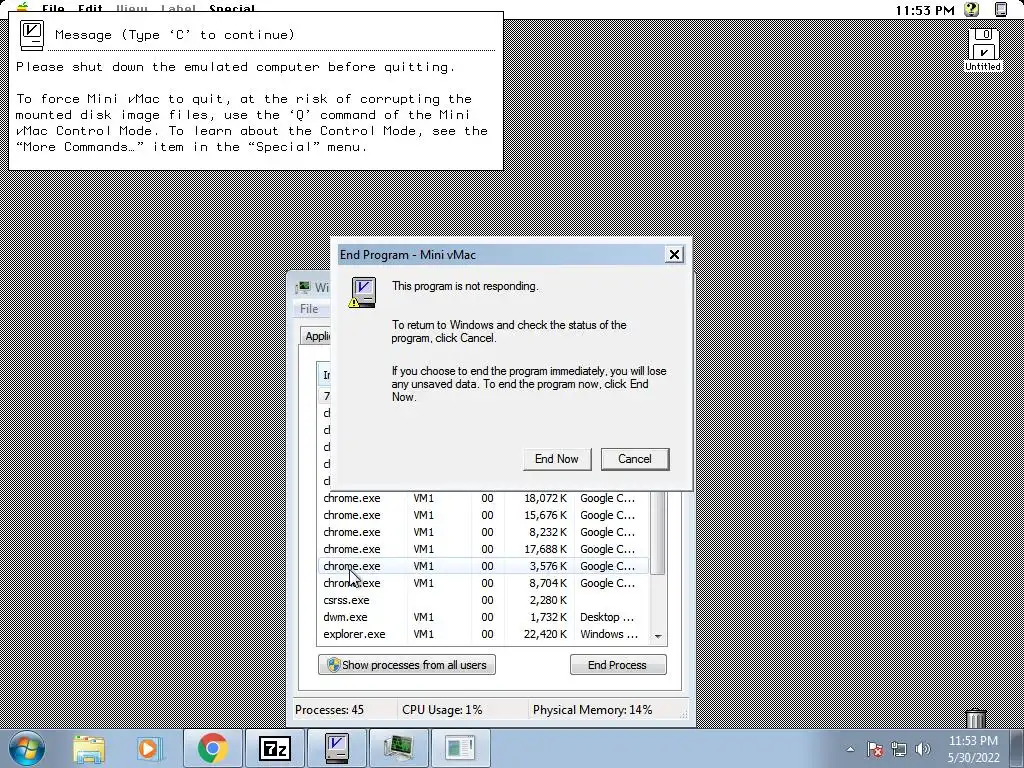The width and height of the screenshot is (1024, 768).
Task: Click the Mini vMac warning icon in dialog
Action: point(363,292)
